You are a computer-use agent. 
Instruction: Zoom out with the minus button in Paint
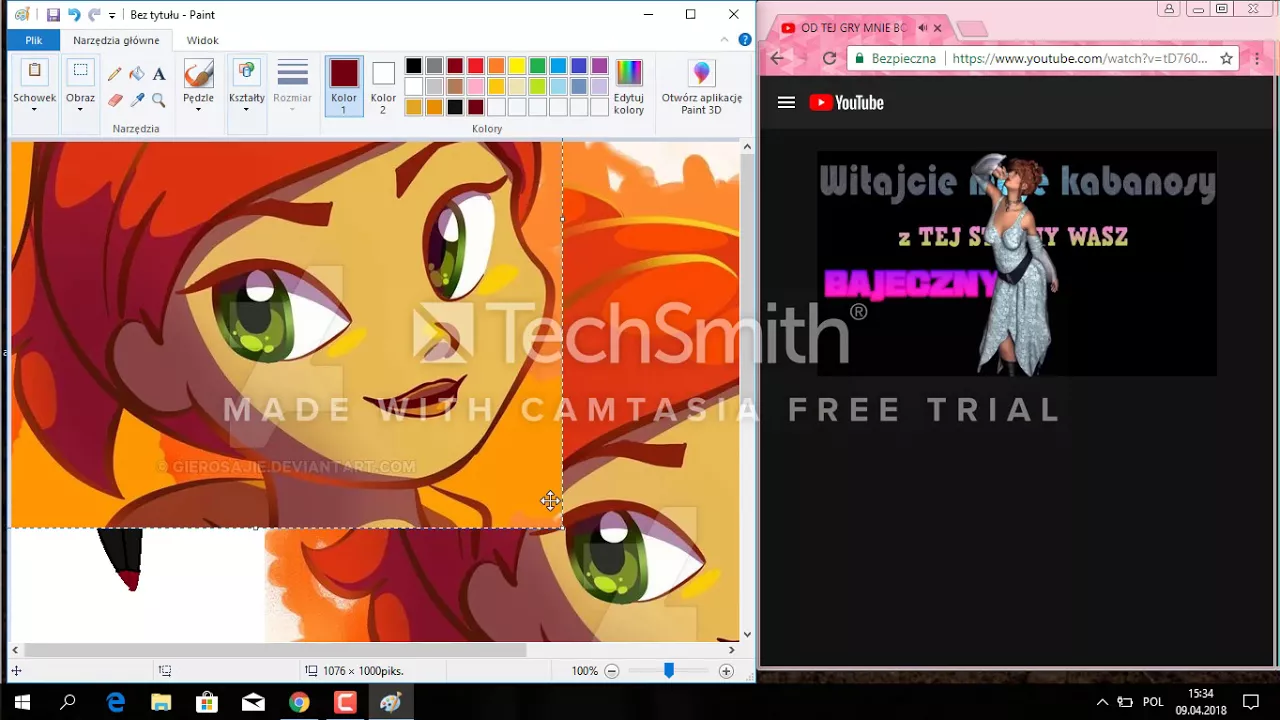[x=612, y=671]
